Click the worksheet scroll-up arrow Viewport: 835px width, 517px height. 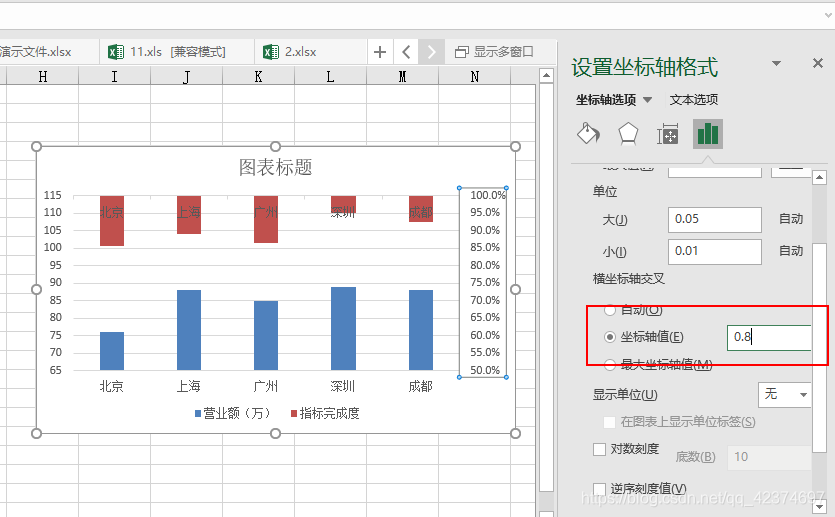pos(546,76)
